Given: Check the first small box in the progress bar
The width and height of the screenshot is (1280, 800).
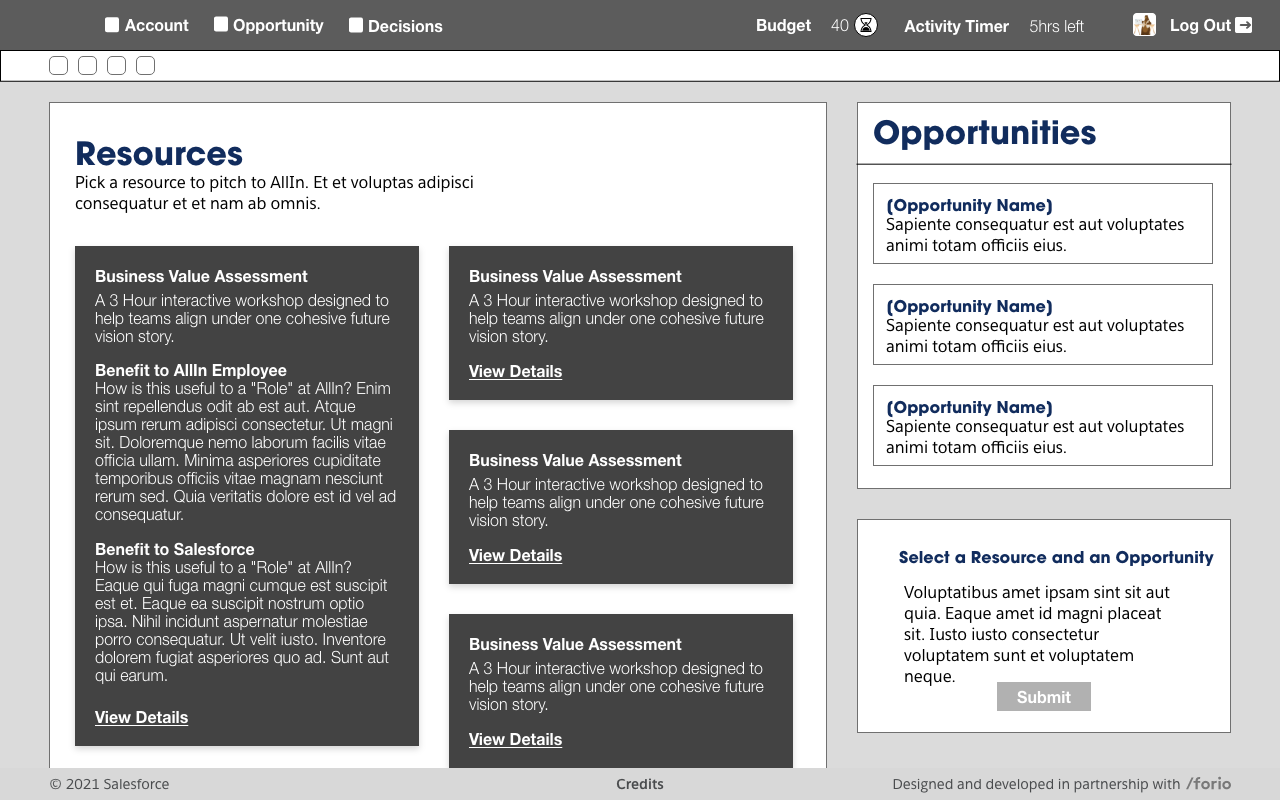Looking at the screenshot, I should click(x=59, y=66).
